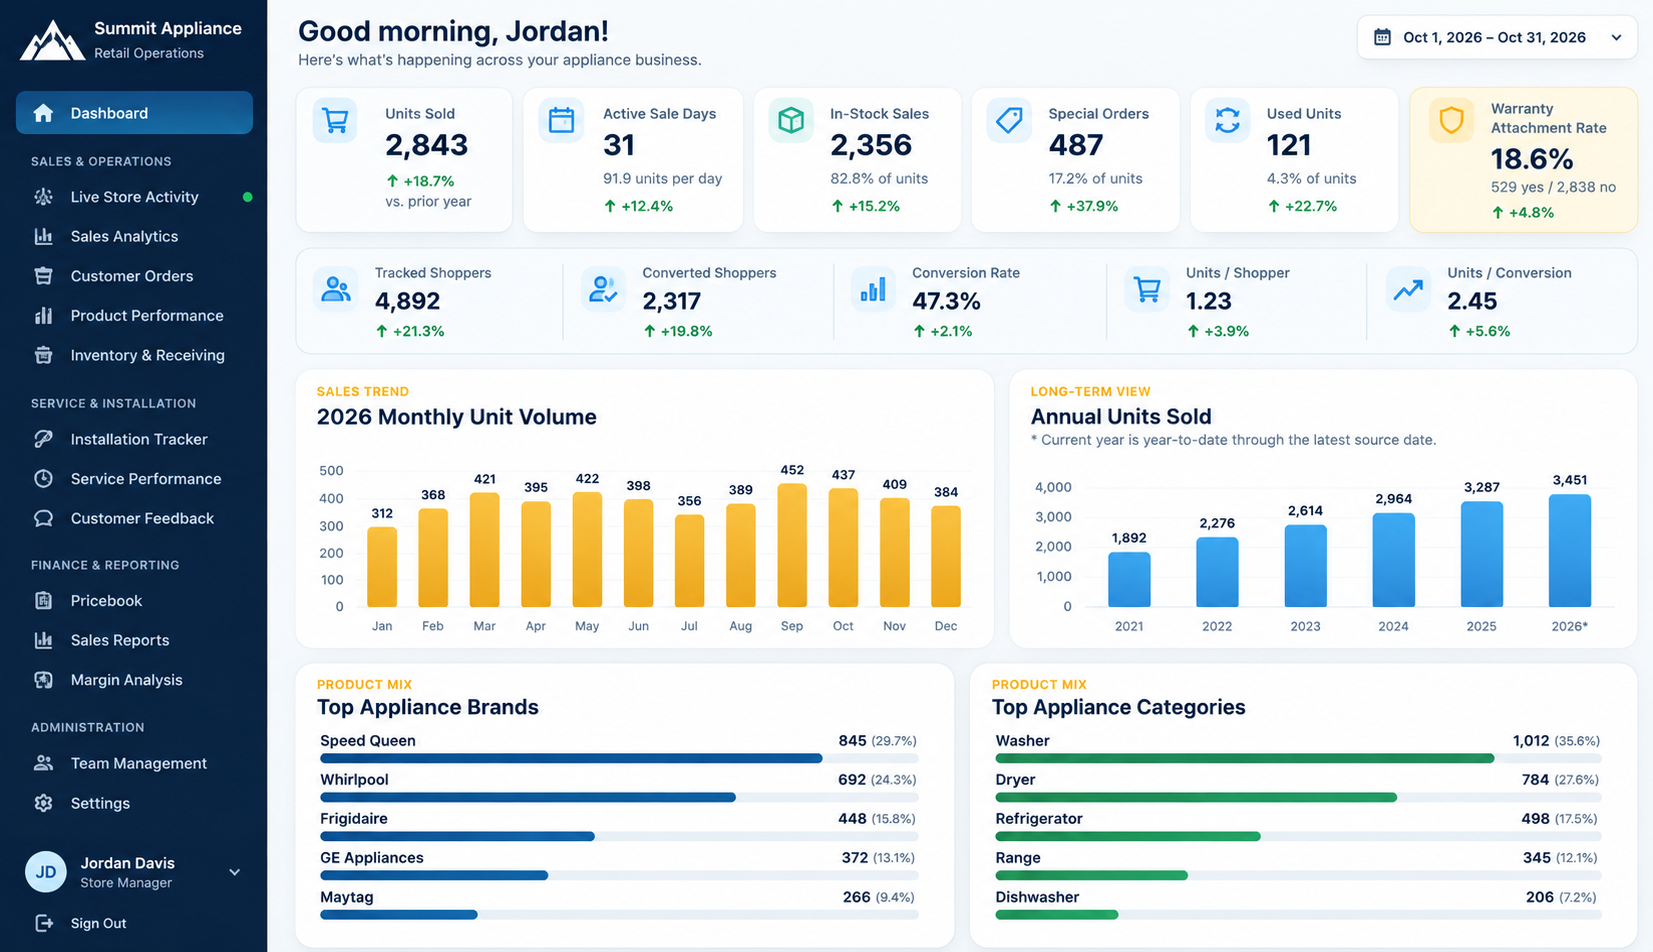Click the Warranty Attachment Rate shield icon
Image resolution: width=1653 pixels, height=952 pixels.
[1451, 121]
